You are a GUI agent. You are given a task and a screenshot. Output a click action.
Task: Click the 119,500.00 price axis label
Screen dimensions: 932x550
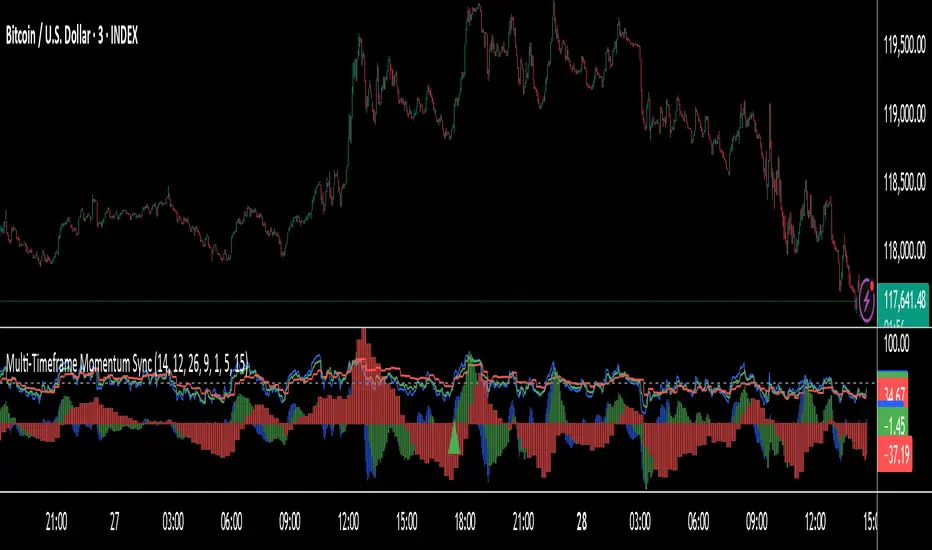(904, 45)
